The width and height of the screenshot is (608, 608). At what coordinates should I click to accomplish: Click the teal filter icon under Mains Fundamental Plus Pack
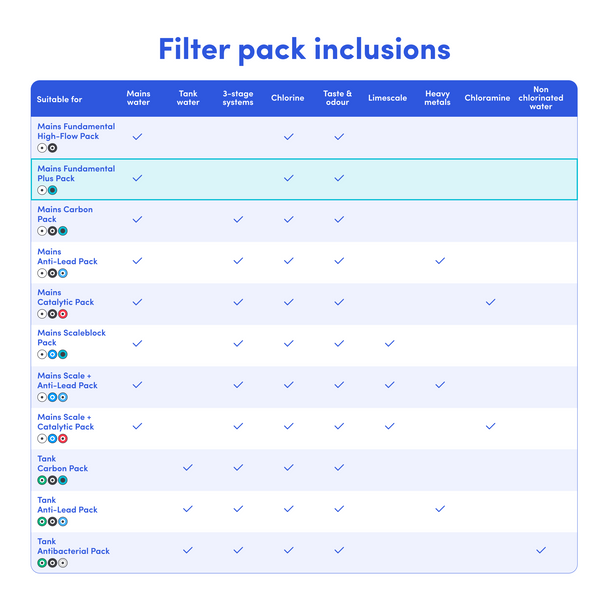pos(52,190)
